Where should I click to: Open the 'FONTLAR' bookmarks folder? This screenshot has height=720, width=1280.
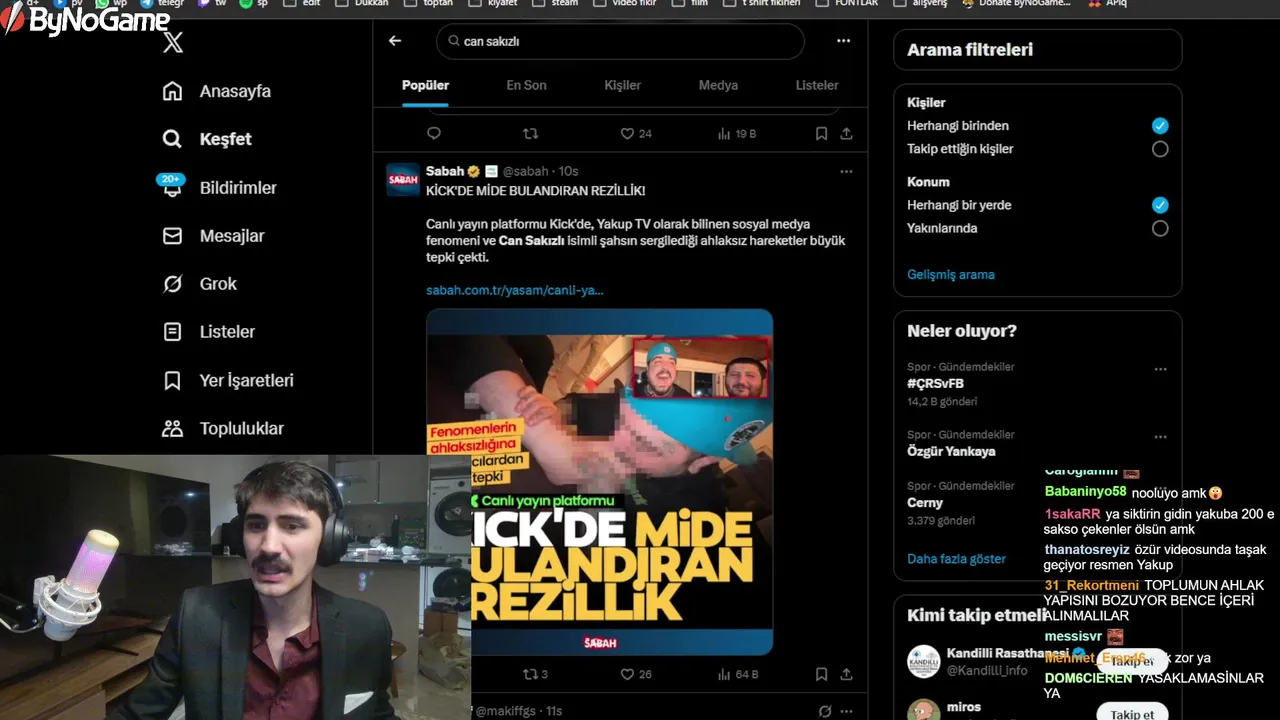tap(848, 4)
